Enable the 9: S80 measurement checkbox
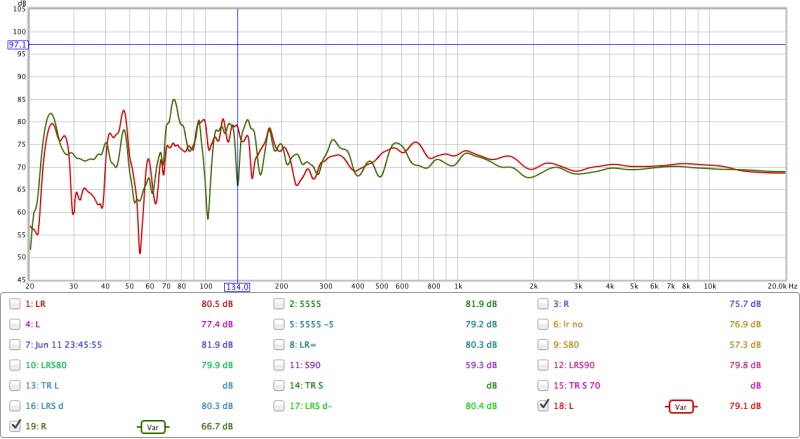800x439 pixels. (545, 344)
